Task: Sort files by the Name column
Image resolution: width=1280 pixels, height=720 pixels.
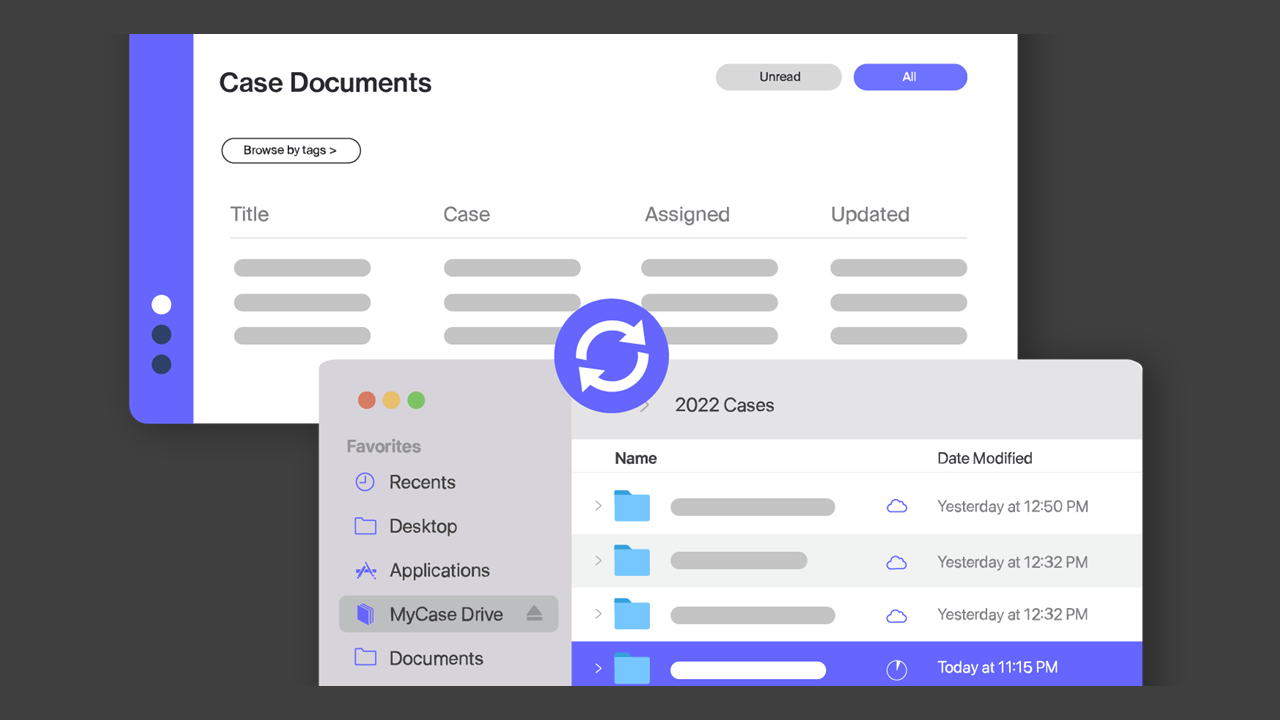Action: [x=636, y=458]
